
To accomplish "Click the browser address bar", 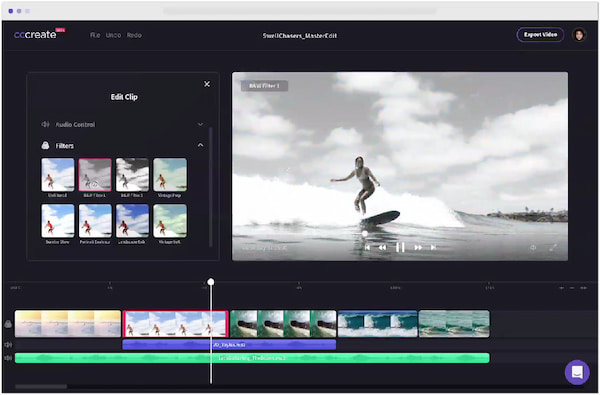I will coord(300,11).
